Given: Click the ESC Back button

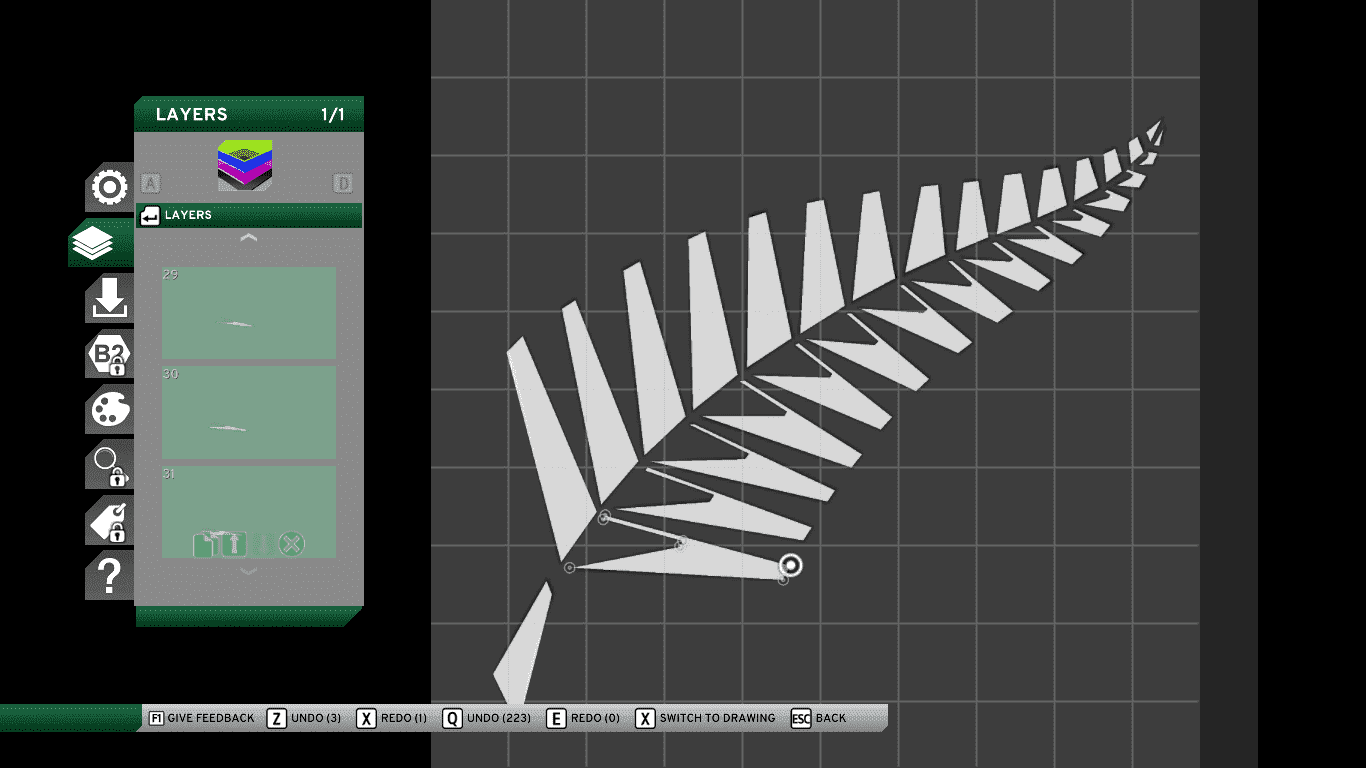Looking at the screenshot, I should 818,718.
